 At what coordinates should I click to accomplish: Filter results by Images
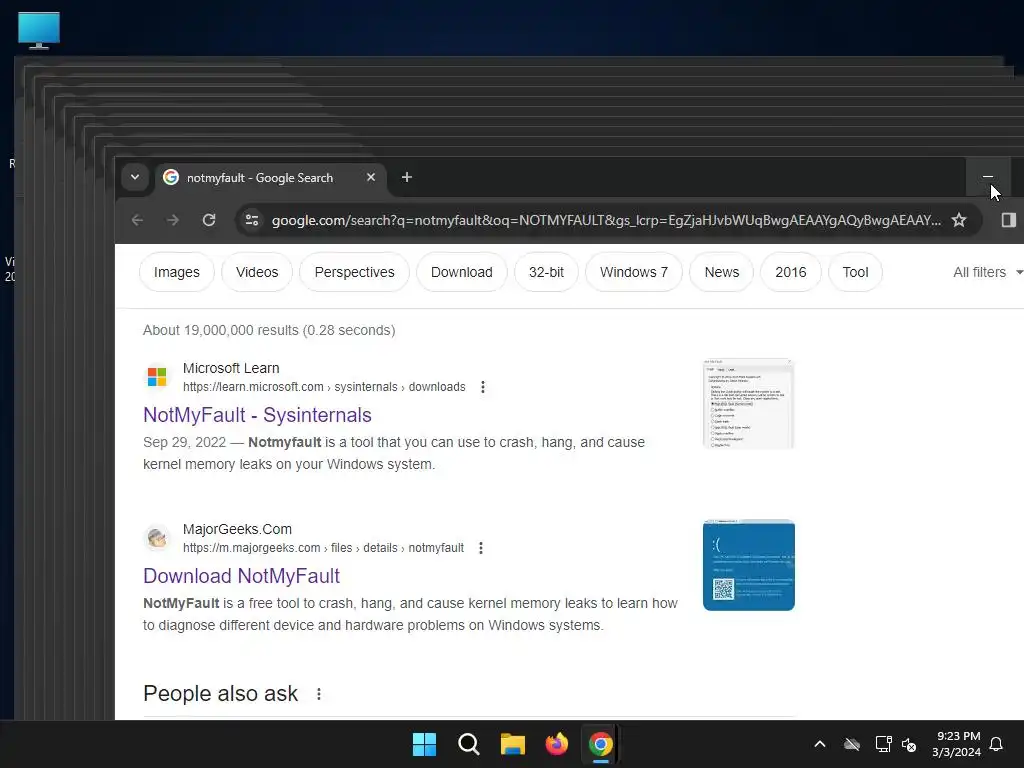point(177,272)
